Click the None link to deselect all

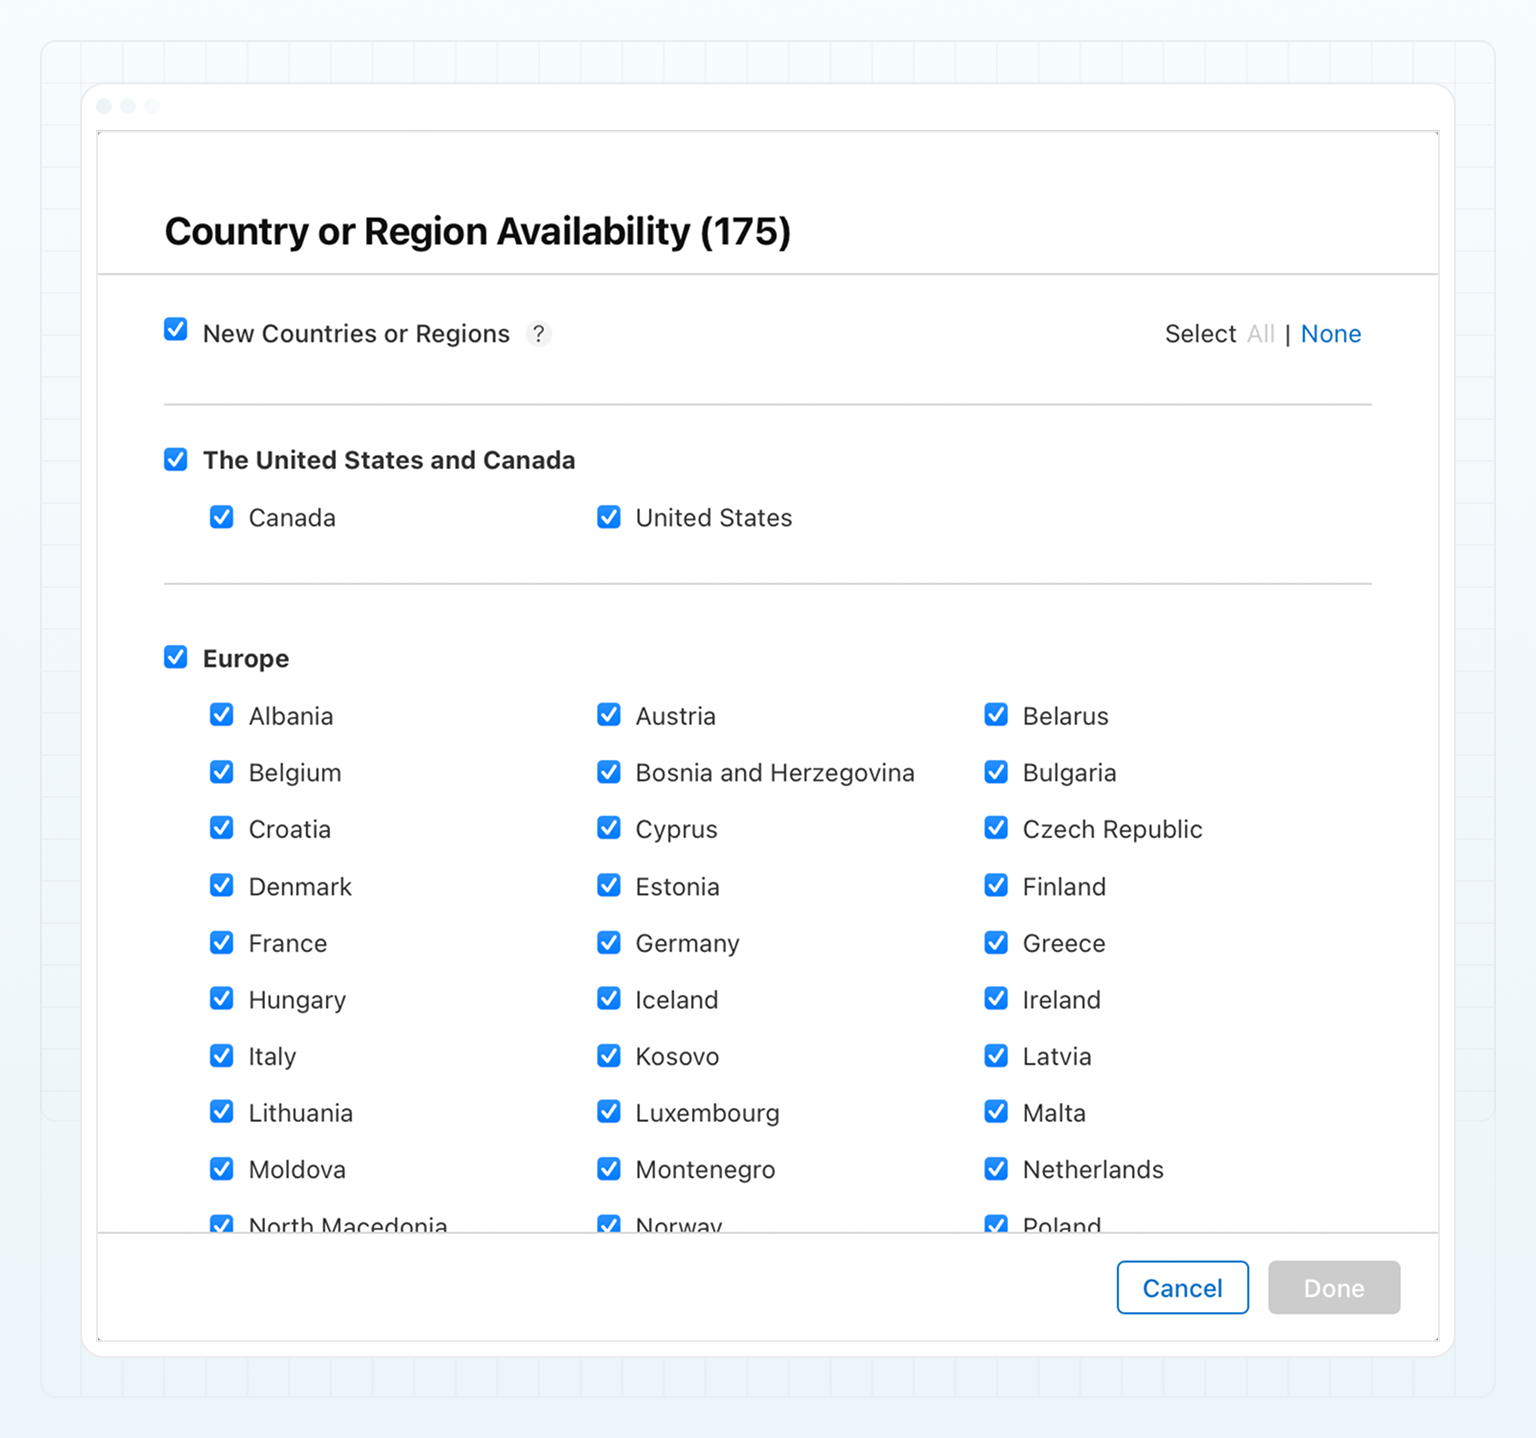tap(1331, 334)
